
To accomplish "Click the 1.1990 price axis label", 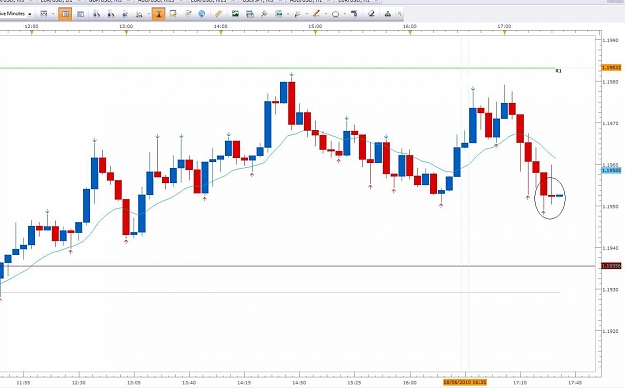I will [610, 40].
